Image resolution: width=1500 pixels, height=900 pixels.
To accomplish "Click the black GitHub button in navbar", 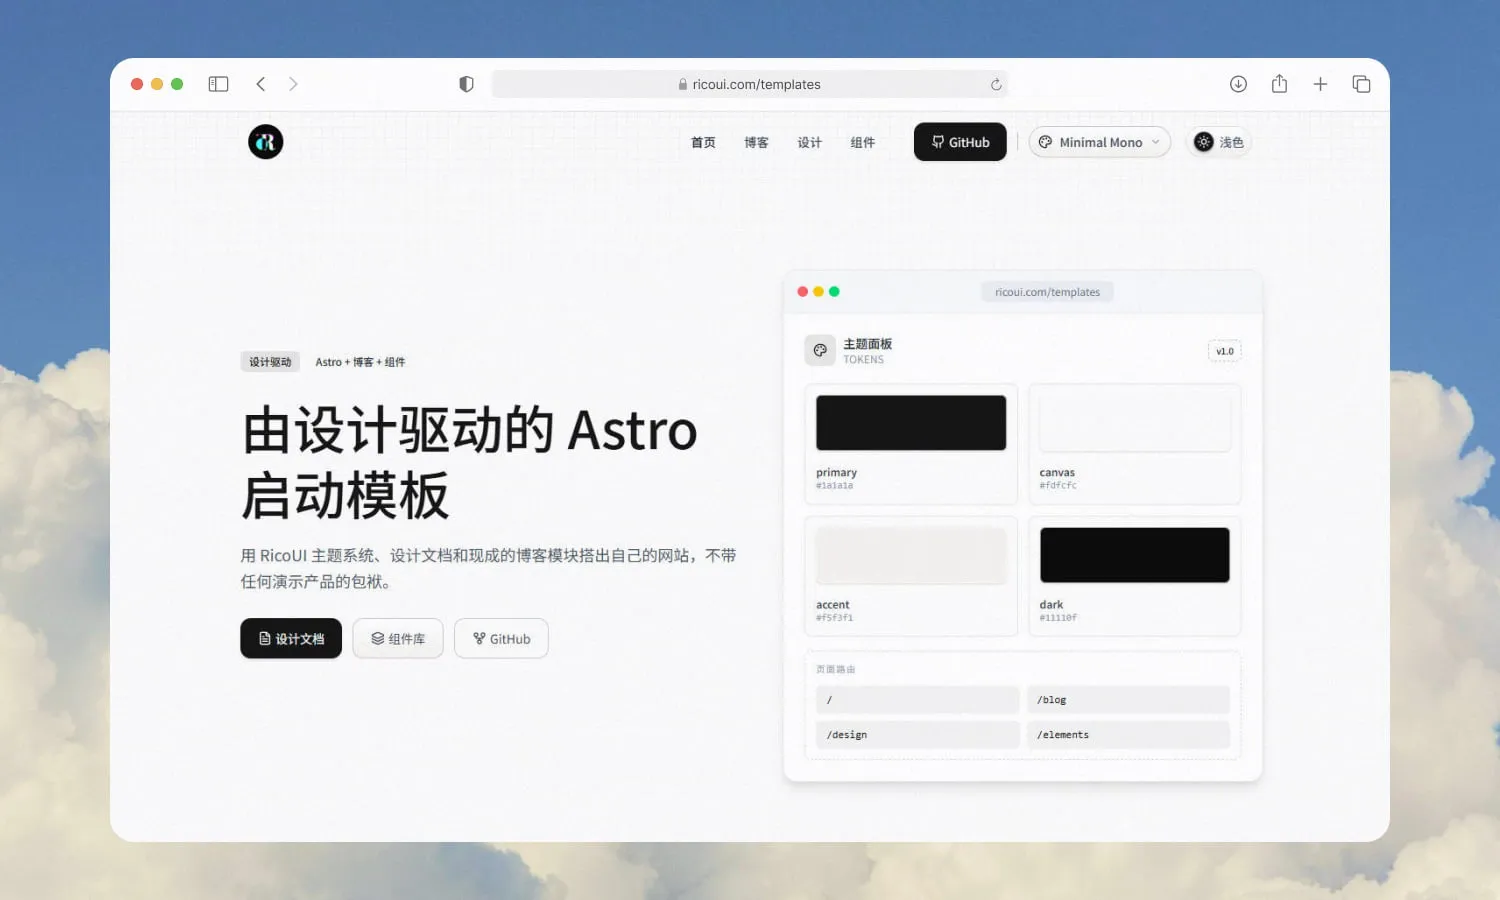I will click(x=960, y=142).
